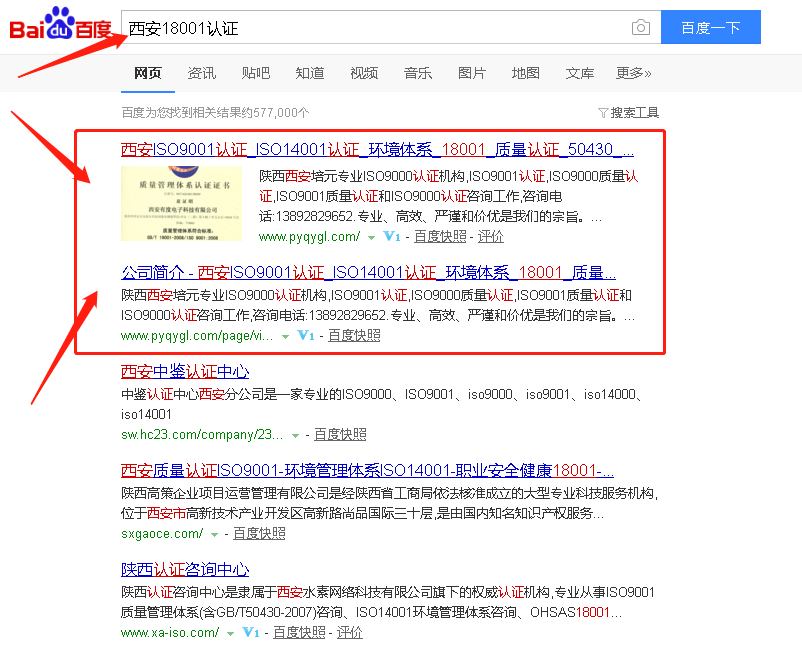
Task: Click the URL www.pyqygl.com/
Action: point(309,237)
